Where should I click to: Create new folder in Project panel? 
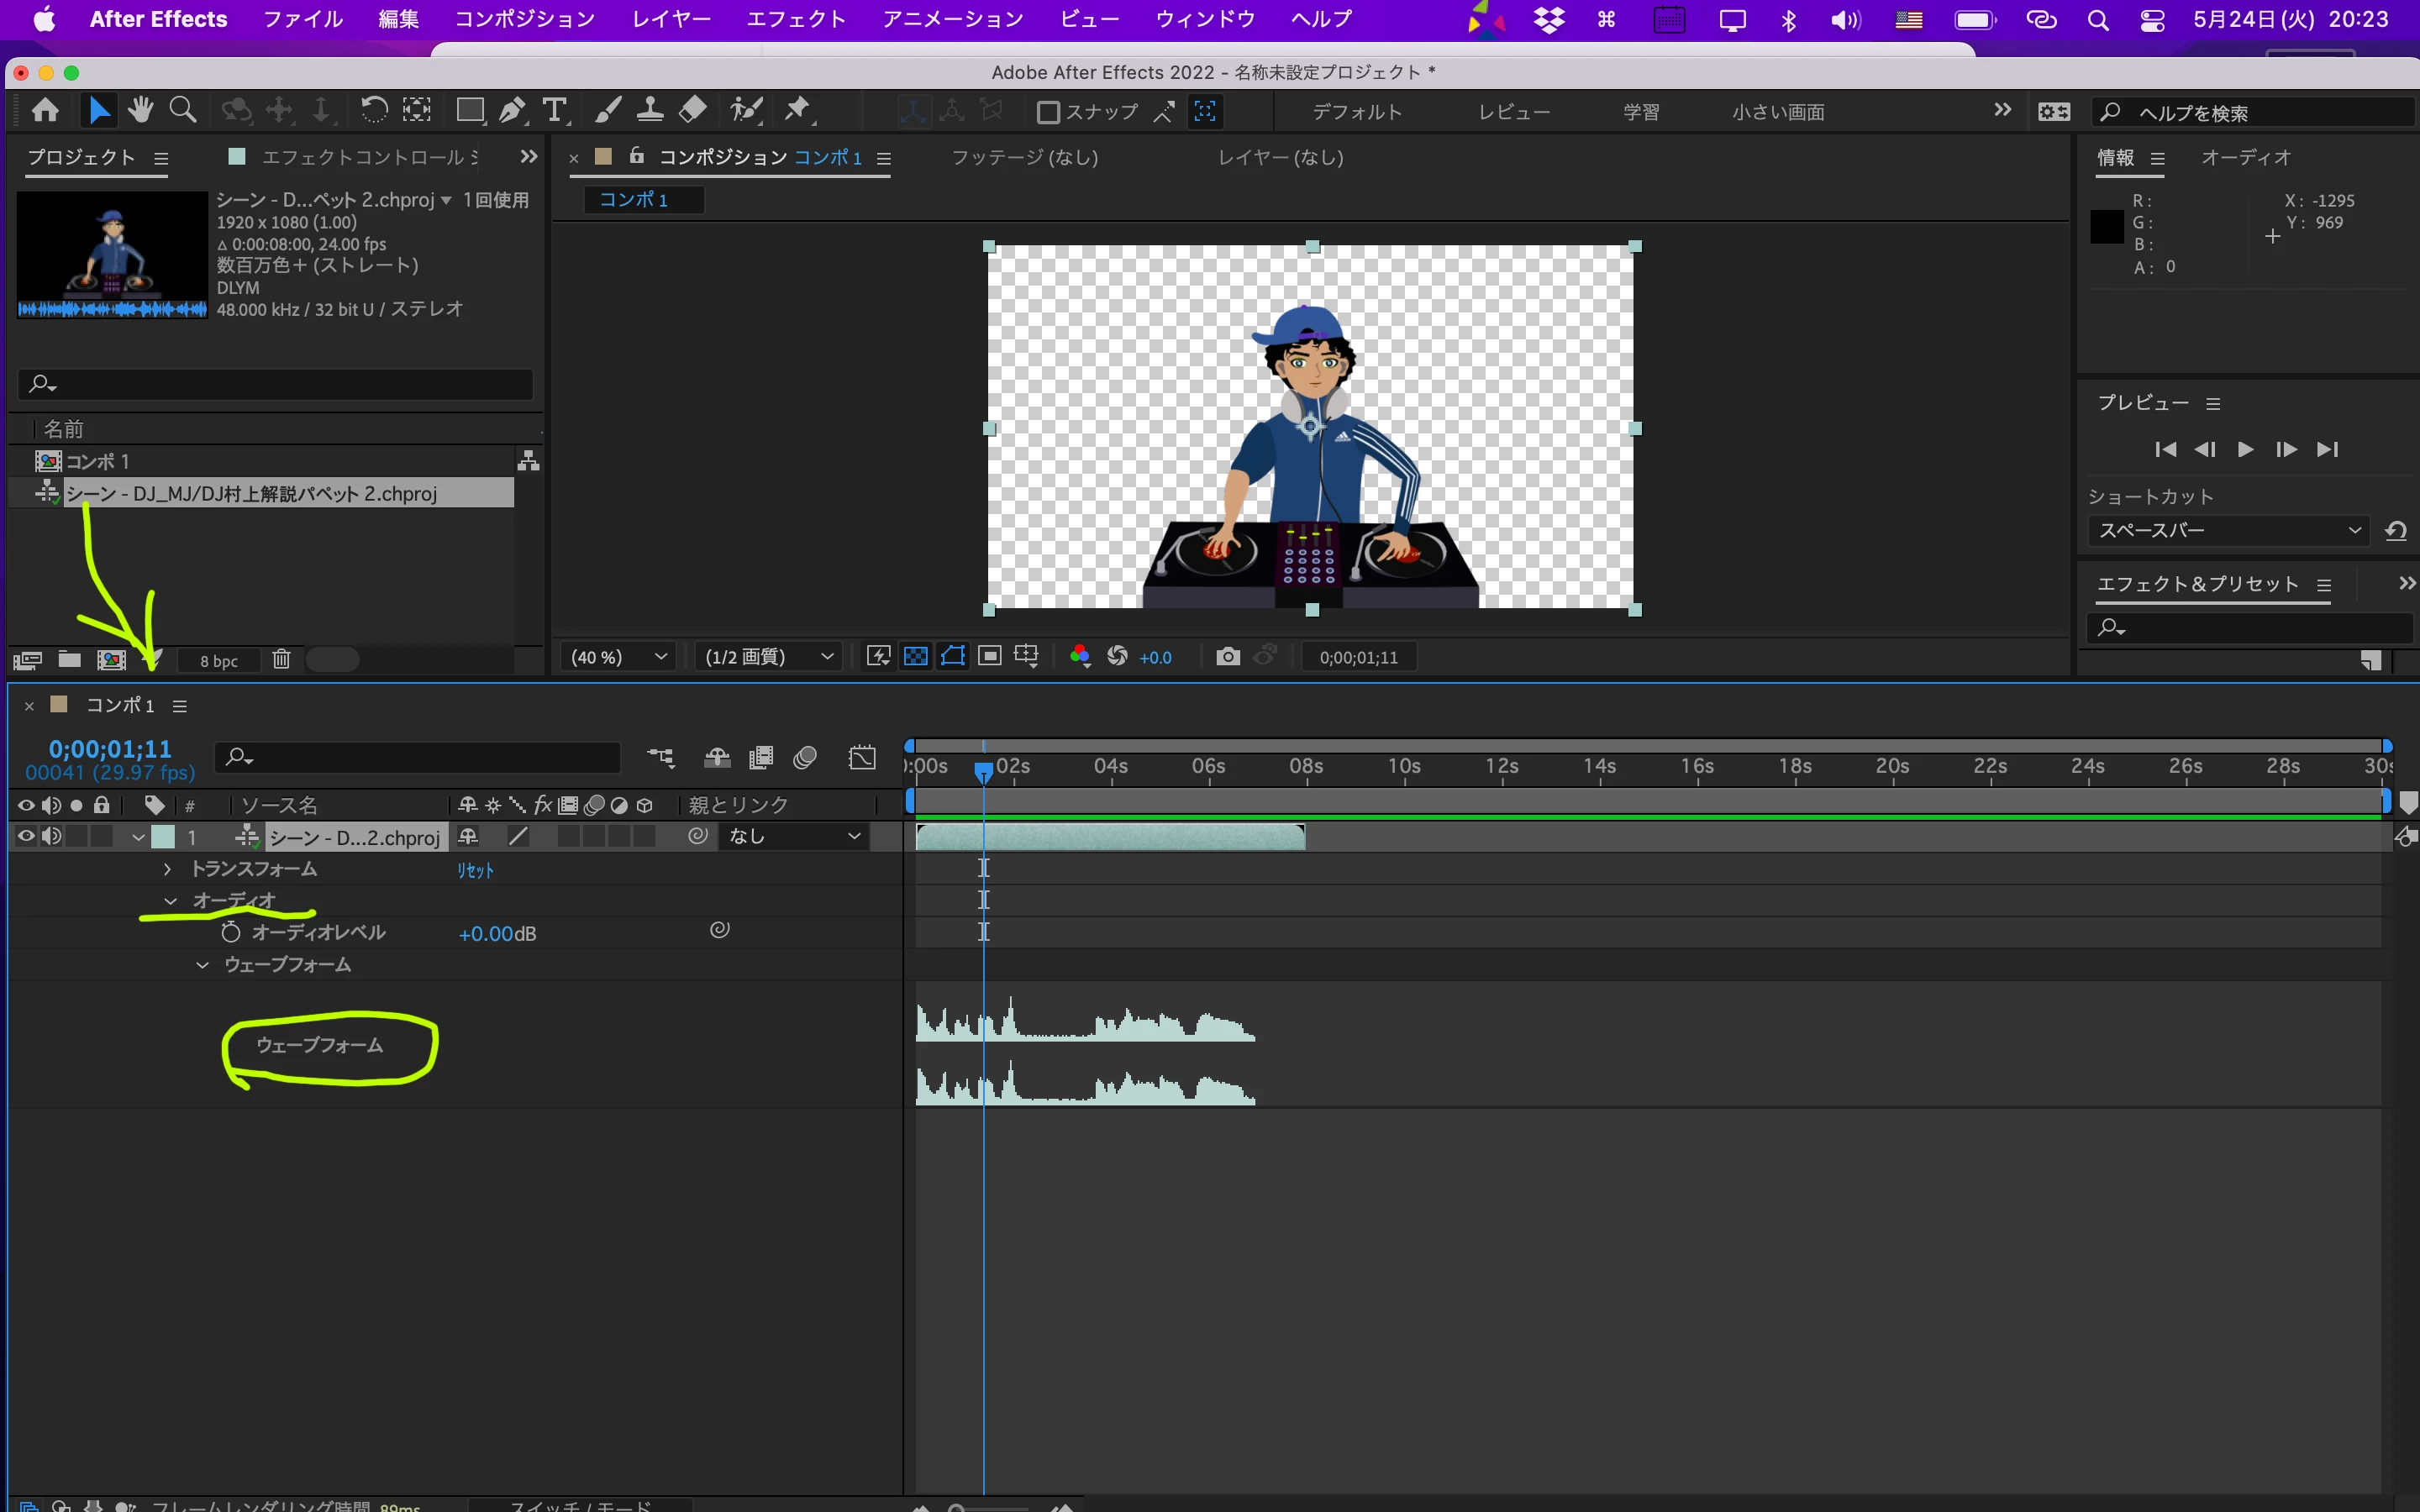click(x=69, y=659)
